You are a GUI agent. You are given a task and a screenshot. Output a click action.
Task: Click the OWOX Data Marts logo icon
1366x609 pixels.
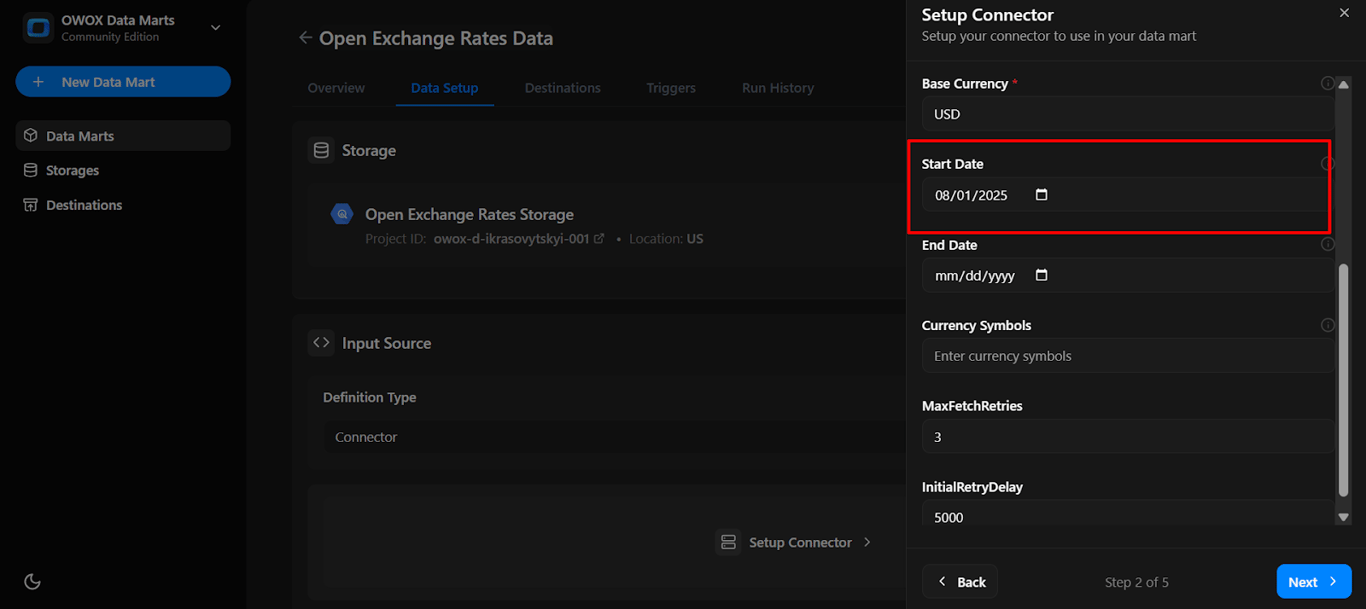point(38,28)
